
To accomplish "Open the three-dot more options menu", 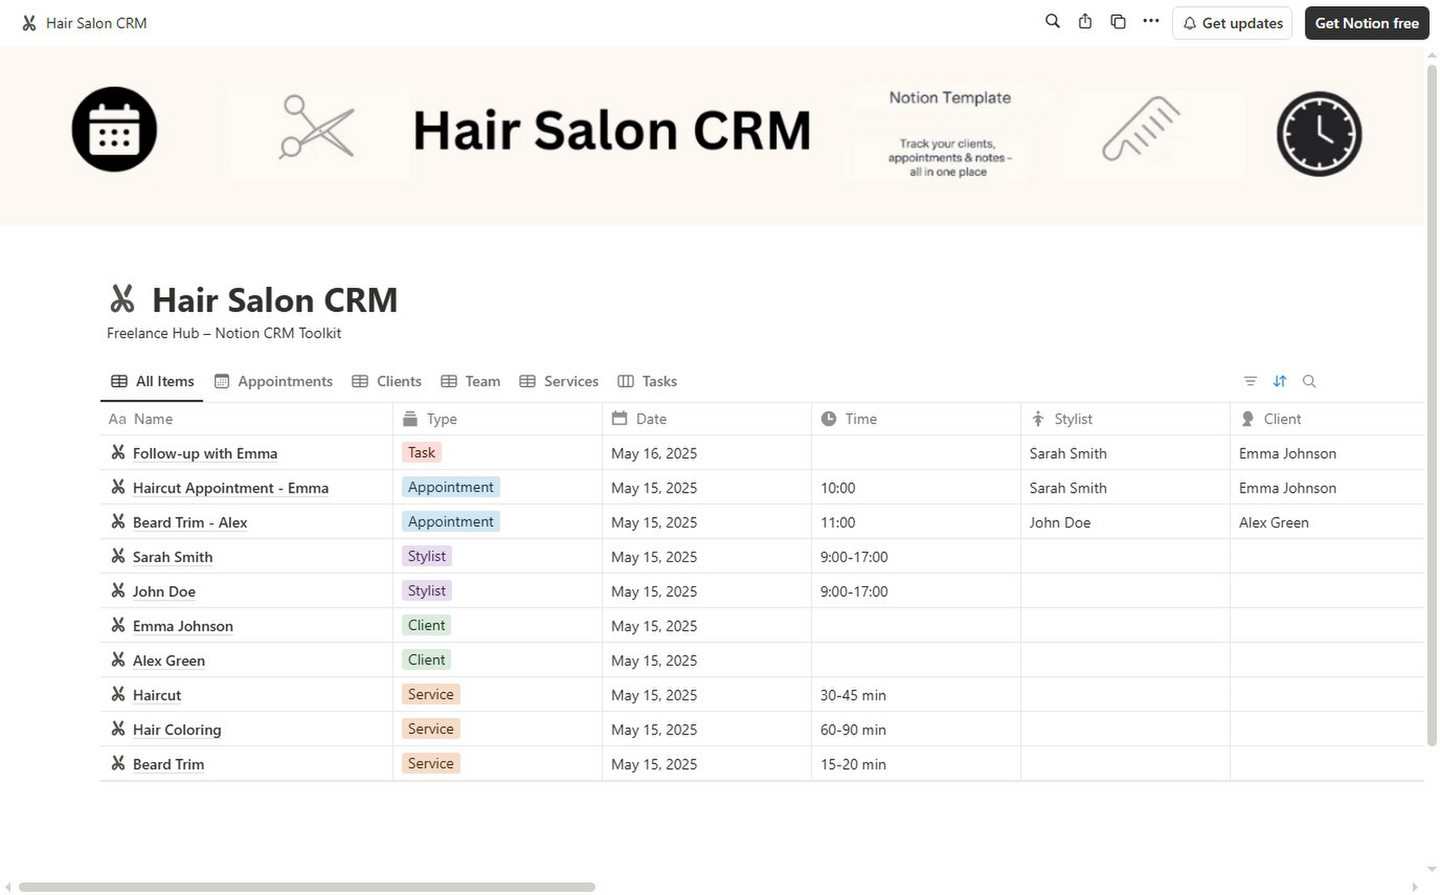I will coord(1151,22).
